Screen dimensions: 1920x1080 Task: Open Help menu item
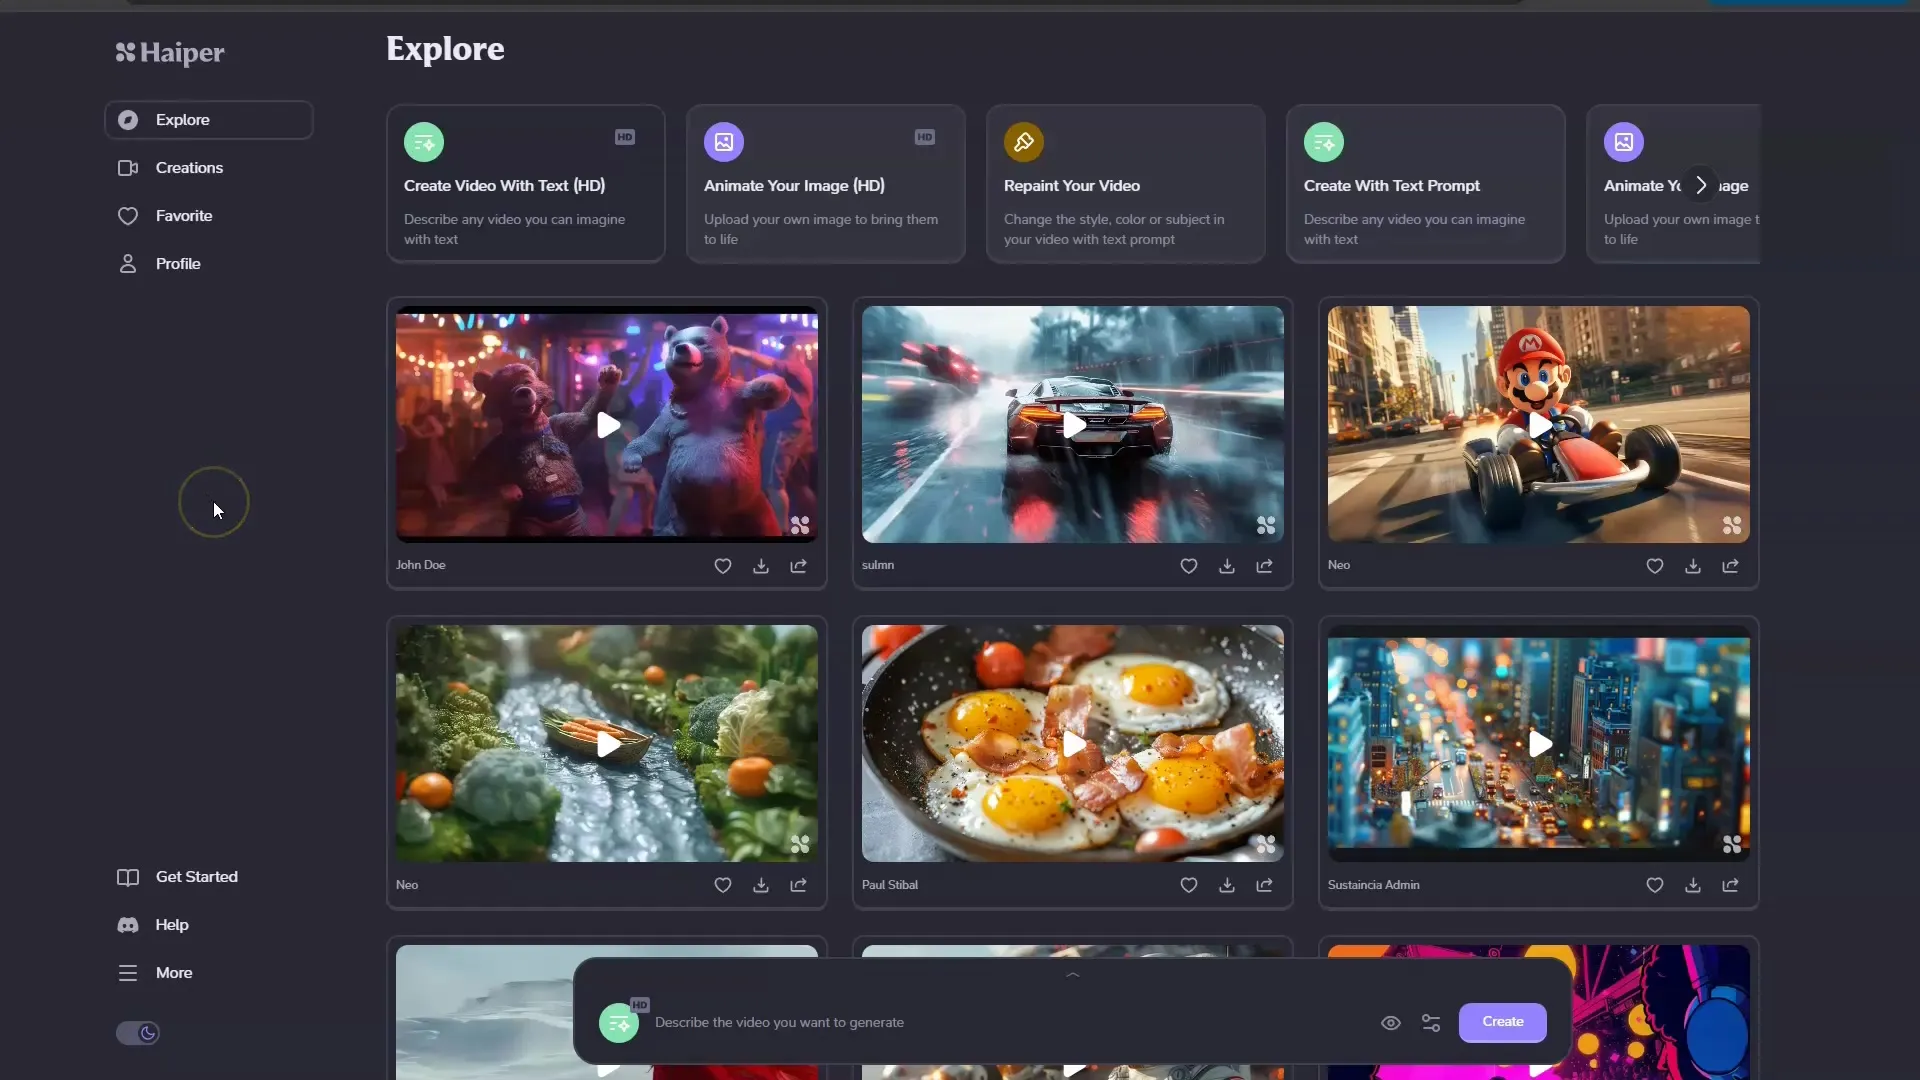(171, 923)
